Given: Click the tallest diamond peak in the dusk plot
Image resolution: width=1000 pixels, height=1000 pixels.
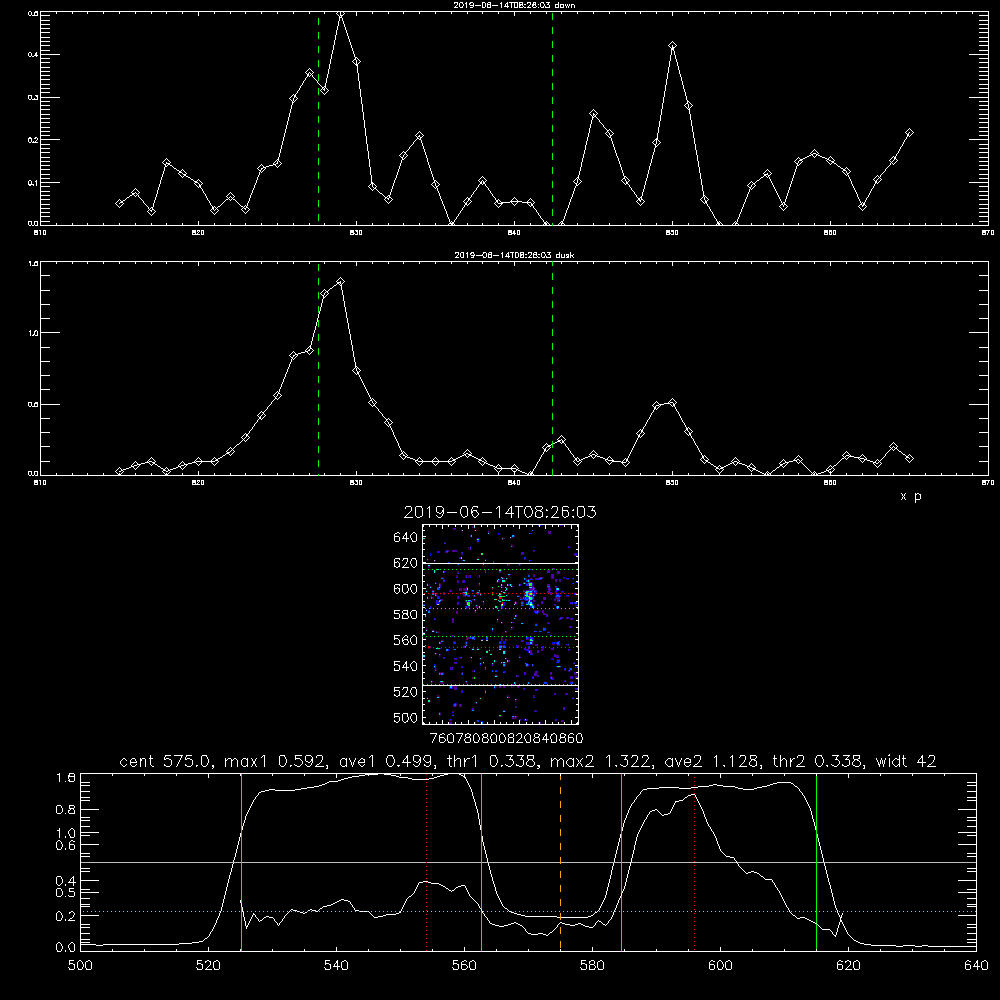Looking at the screenshot, I should [341, 281].
